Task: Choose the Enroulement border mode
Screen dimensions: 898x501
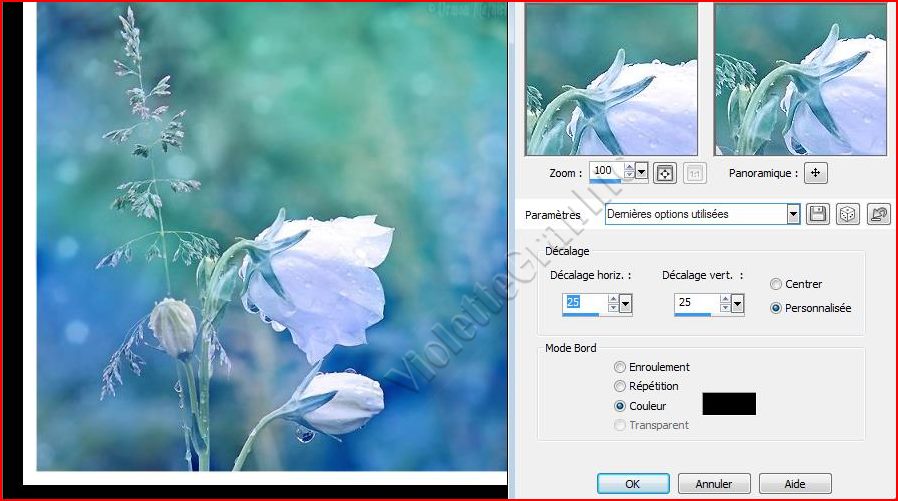Action: click(621, 367)
